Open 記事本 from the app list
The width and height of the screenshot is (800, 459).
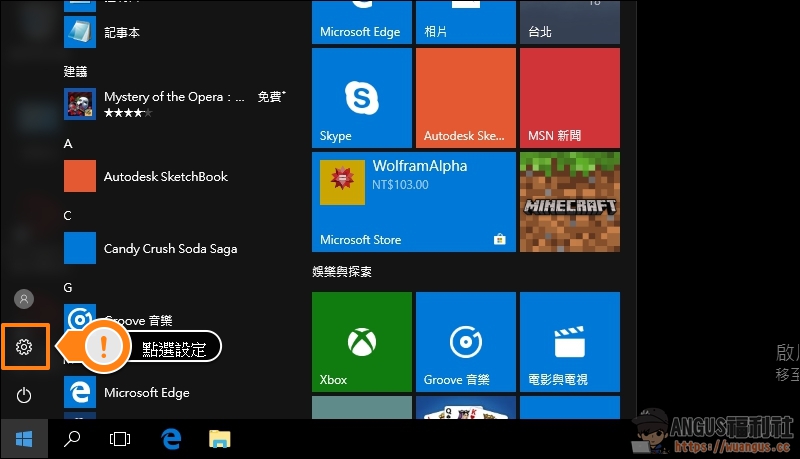(122, 33)
